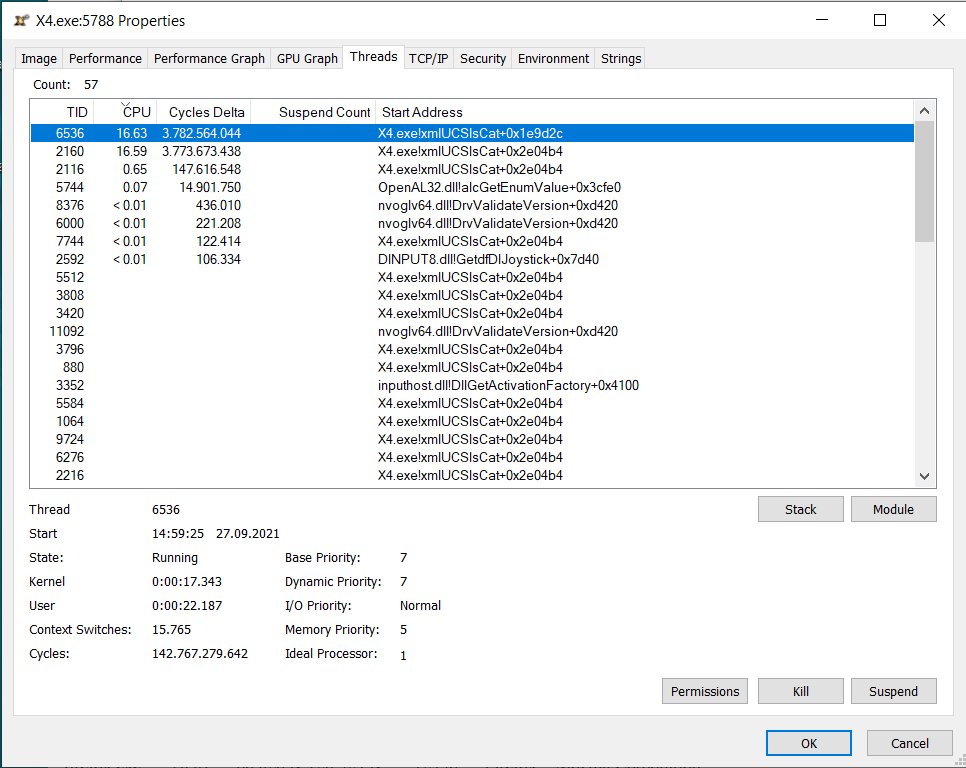Select thread row with TID 3796
The height and width of the screenshot is (768, 966).
[472, 349]
